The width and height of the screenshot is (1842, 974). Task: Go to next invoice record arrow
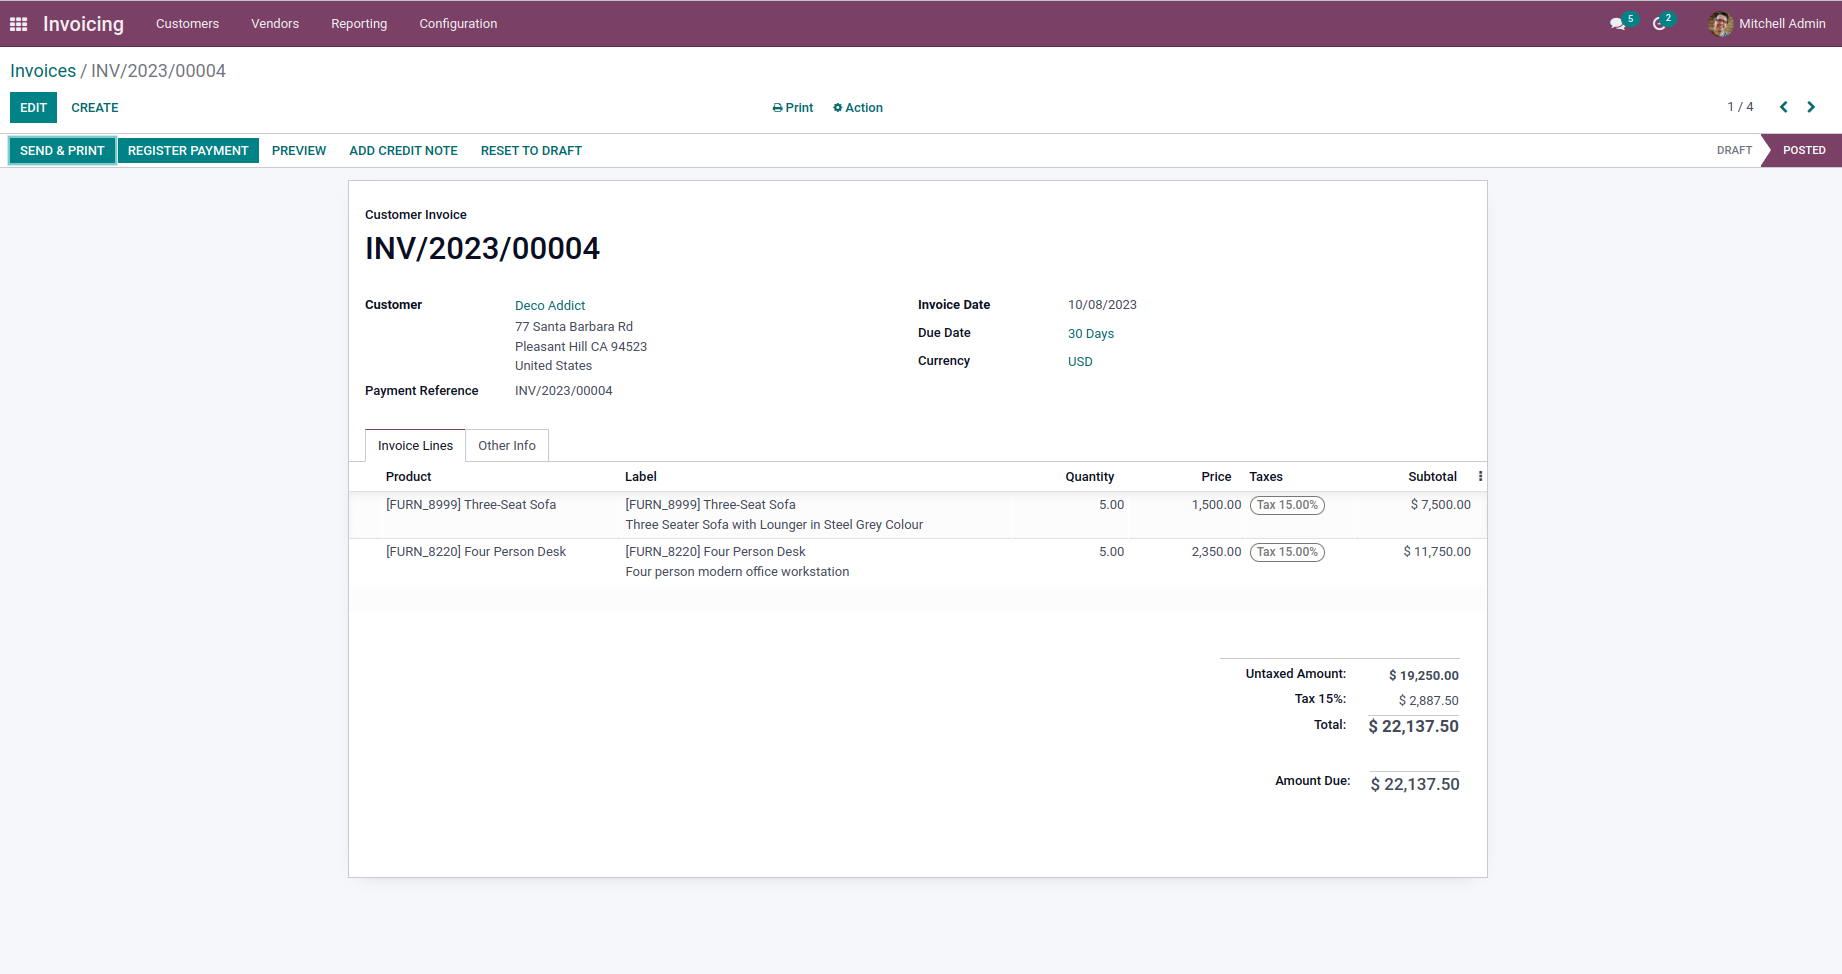pyautogui.click(x=1811, y=107)
